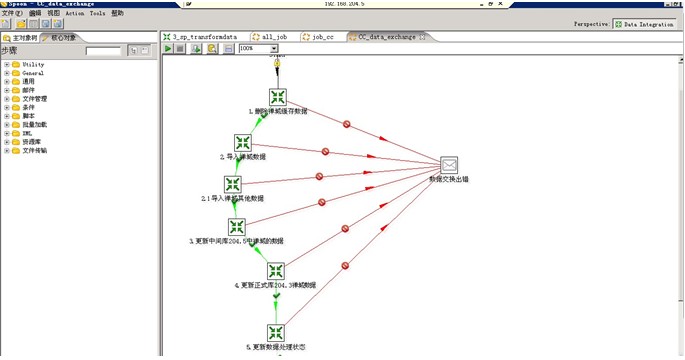
Task: Open the 文件(F) menu
Action: [x=12, y=14]
